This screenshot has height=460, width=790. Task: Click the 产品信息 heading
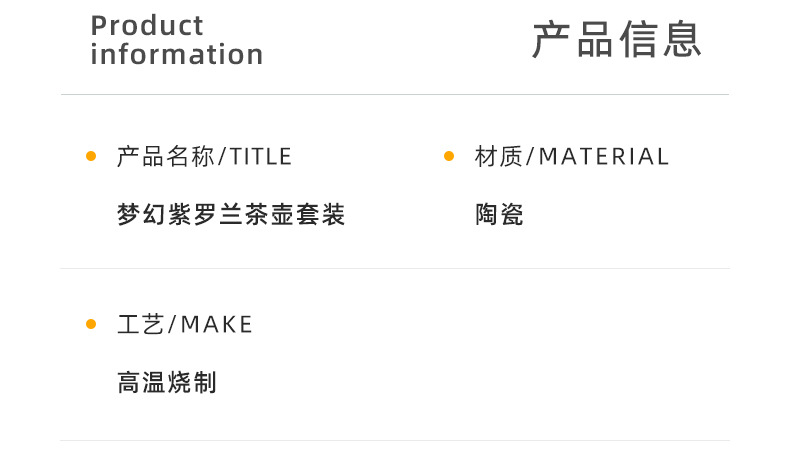[616, 40]
